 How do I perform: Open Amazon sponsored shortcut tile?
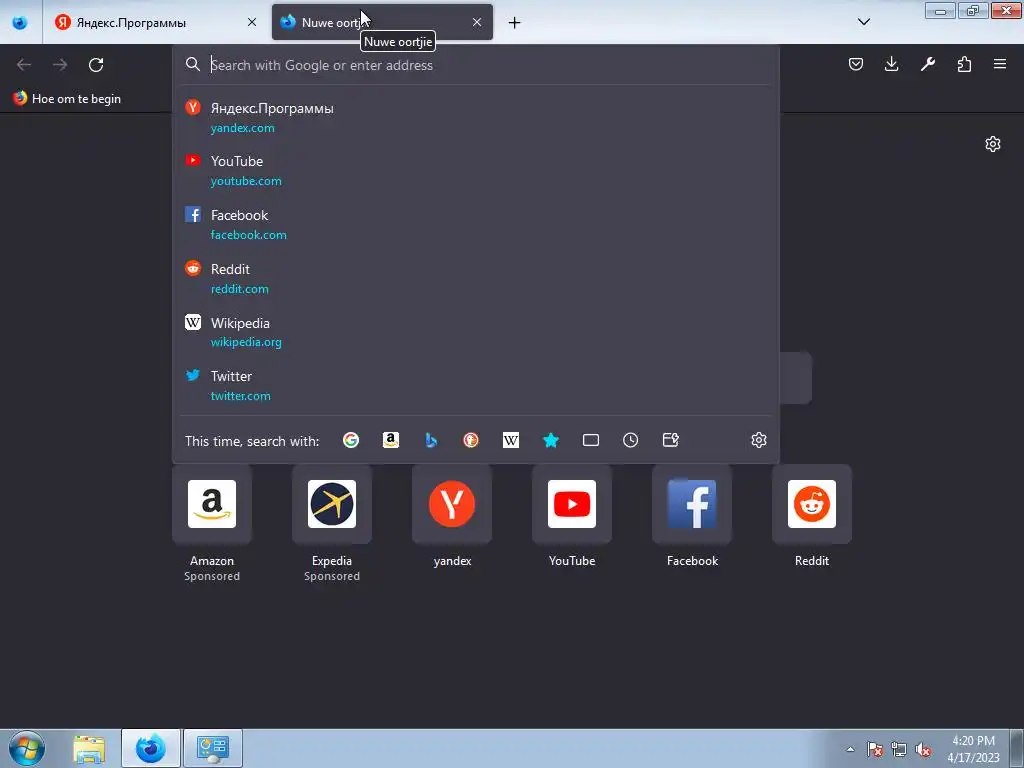tap(212, 504)
